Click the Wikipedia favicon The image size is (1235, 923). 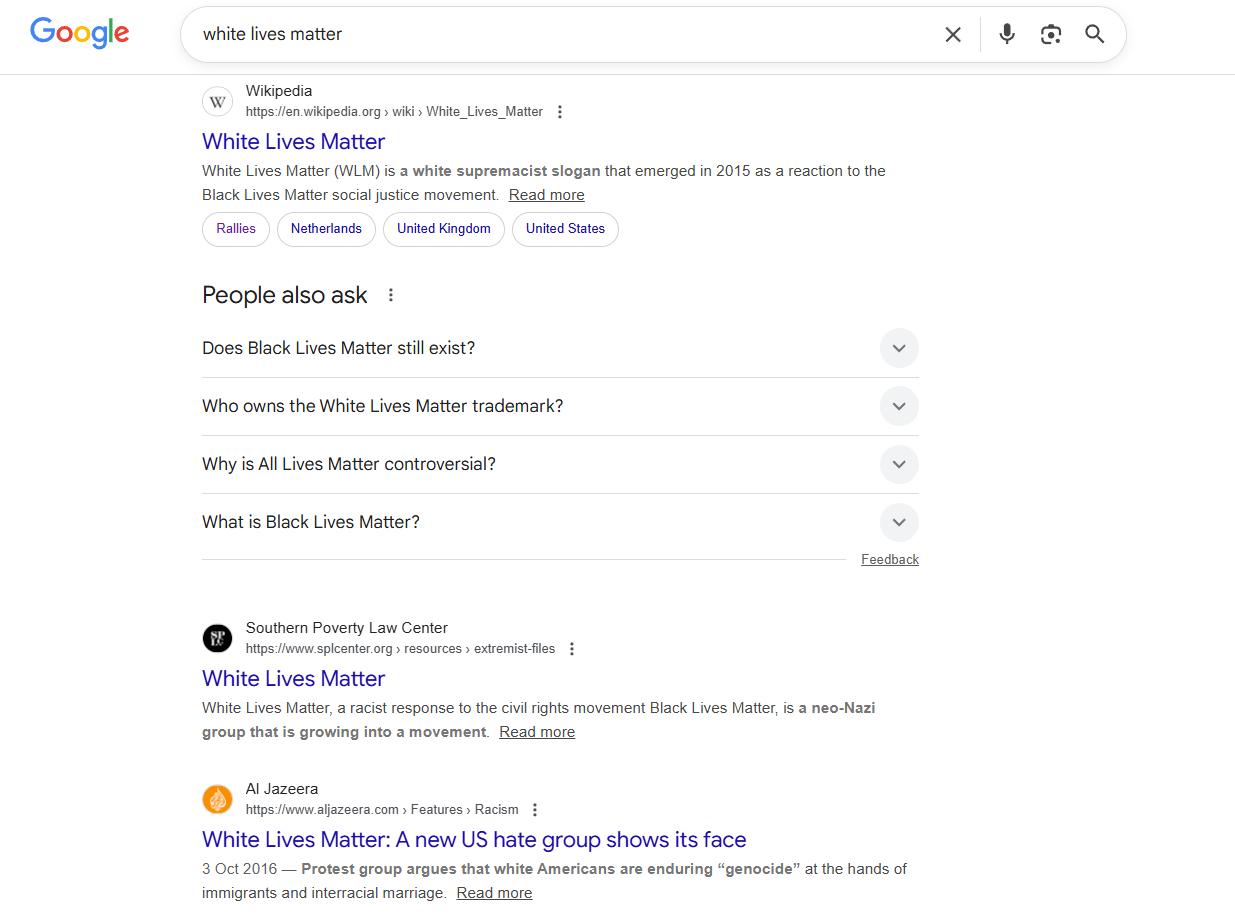(x=217, y=101)
